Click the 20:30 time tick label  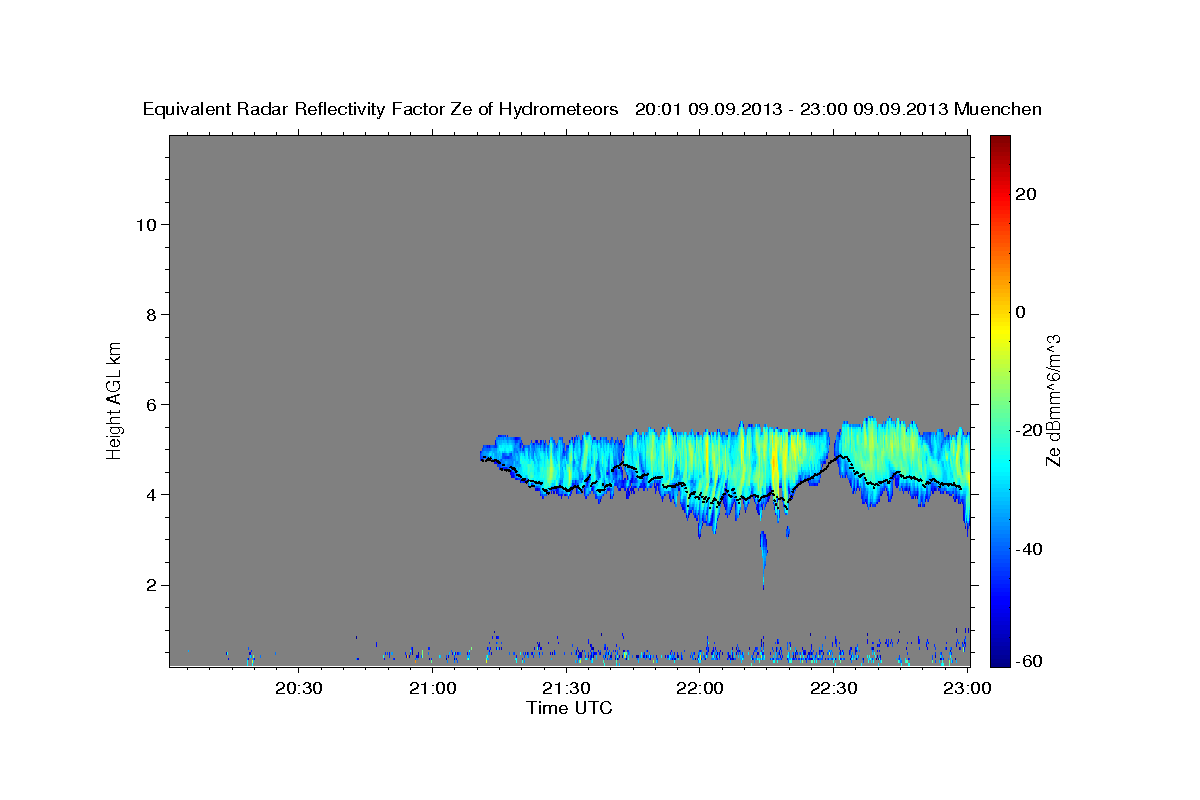[x=299, y=688]
